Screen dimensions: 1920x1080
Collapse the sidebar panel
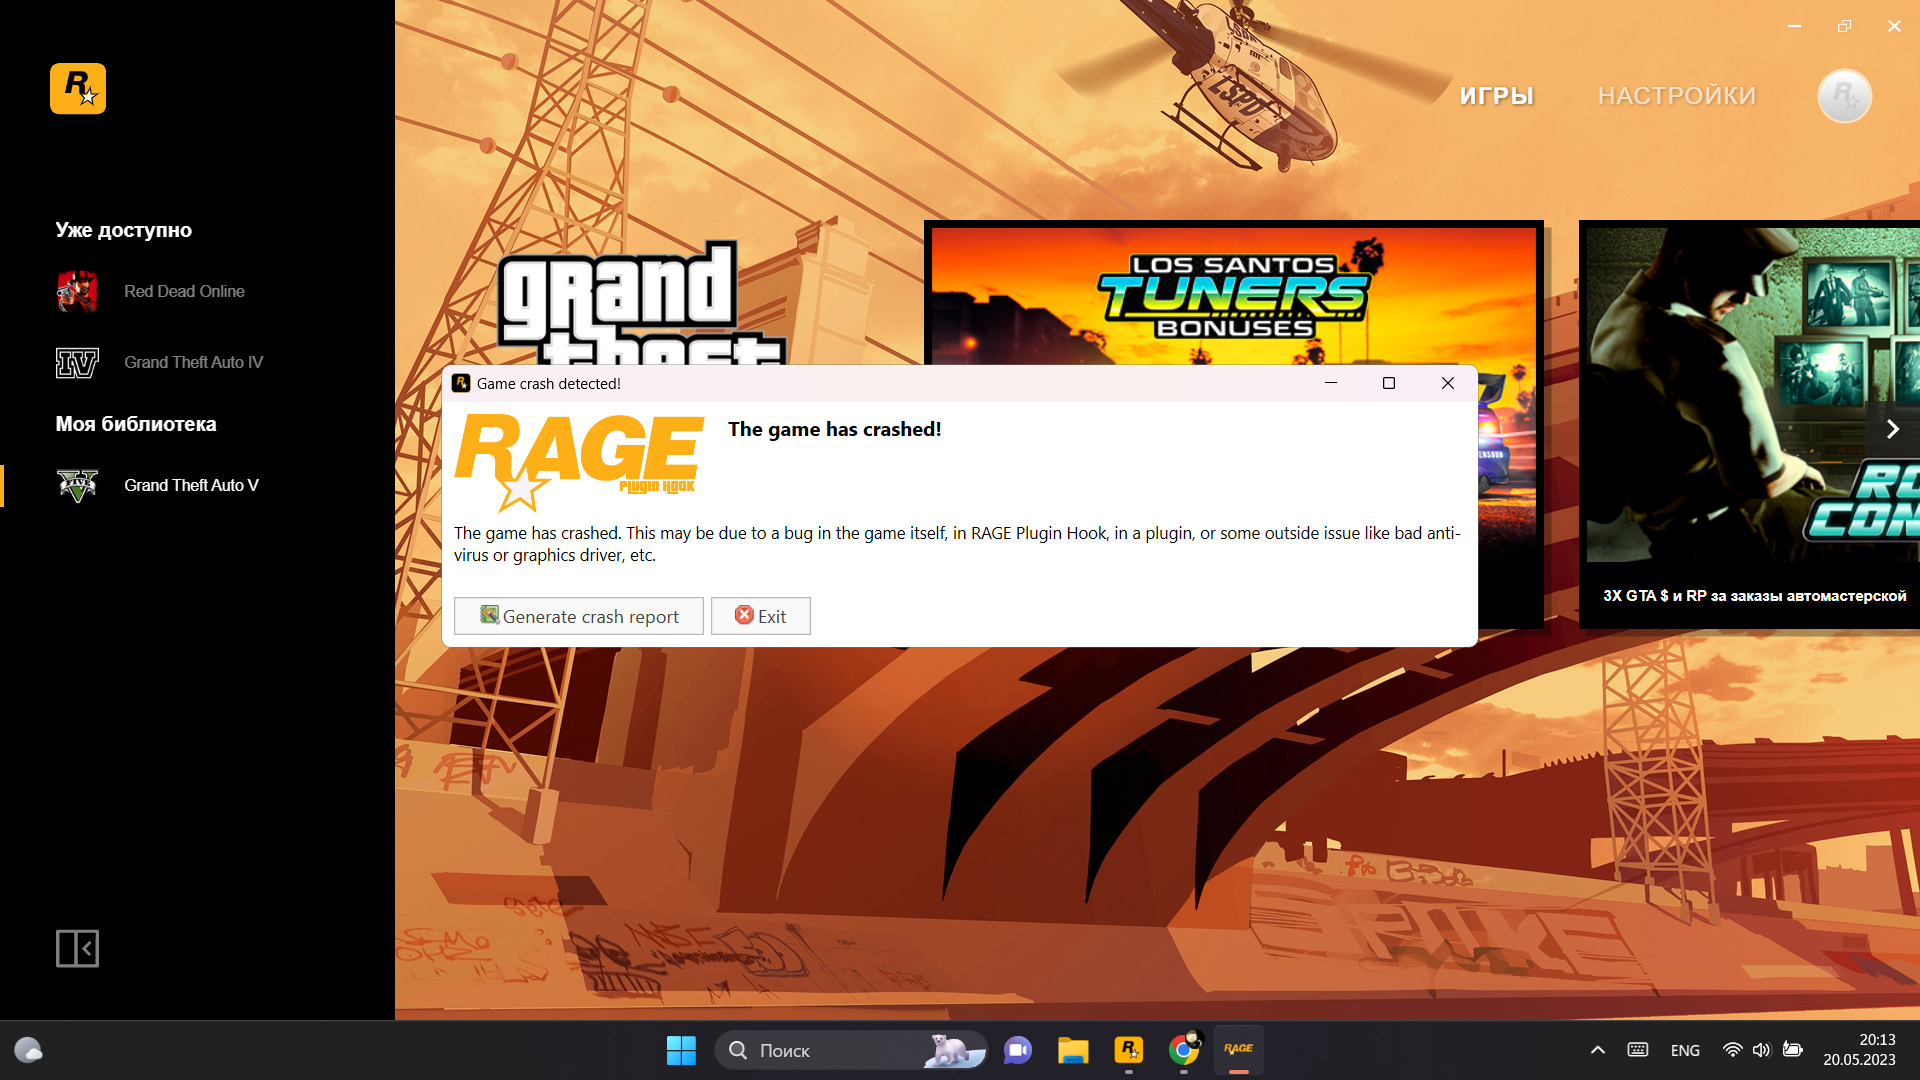[77, 948]
